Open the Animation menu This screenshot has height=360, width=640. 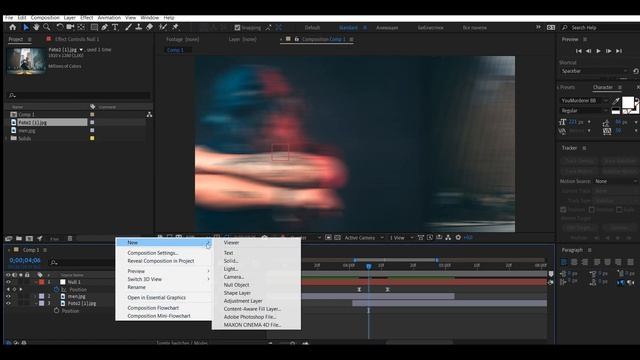109,18
